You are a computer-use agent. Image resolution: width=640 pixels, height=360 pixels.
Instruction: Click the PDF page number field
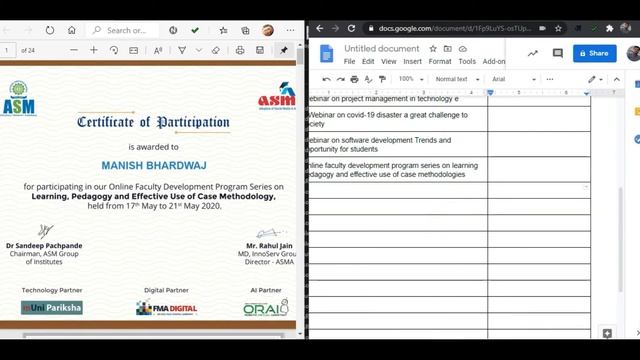(x=7, y=50)
